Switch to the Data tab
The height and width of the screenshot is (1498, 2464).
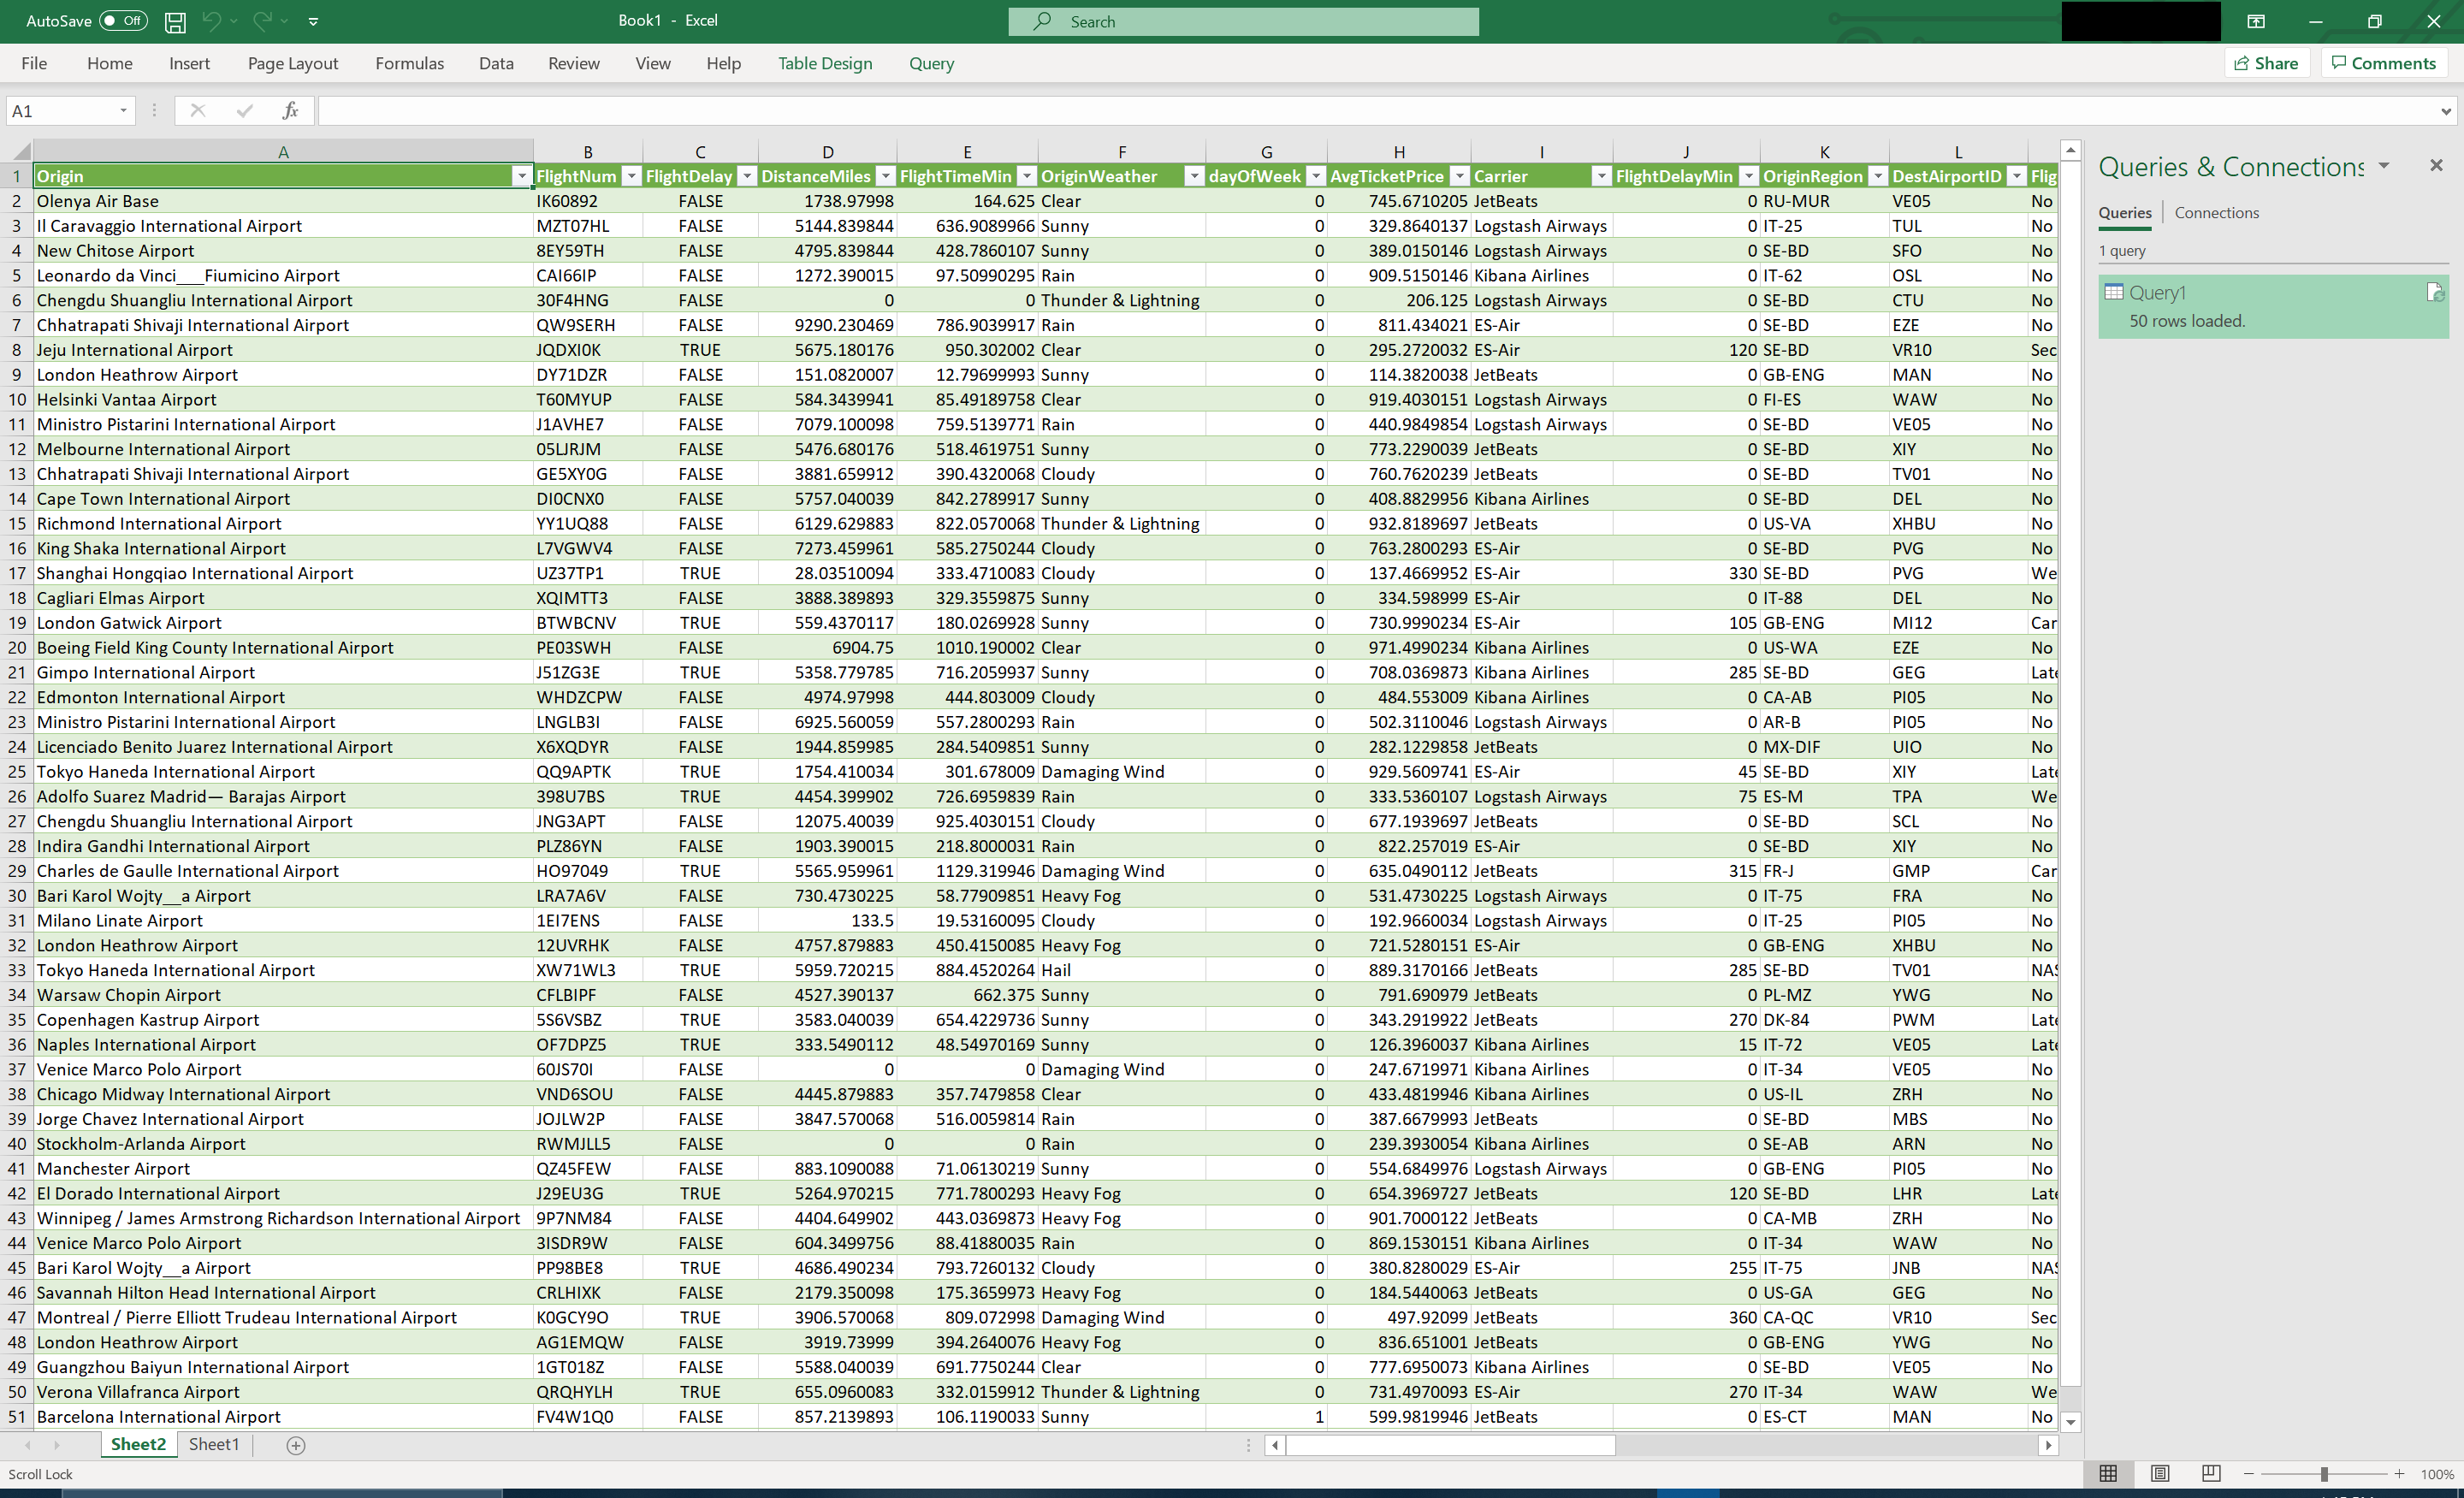[496, 63]
